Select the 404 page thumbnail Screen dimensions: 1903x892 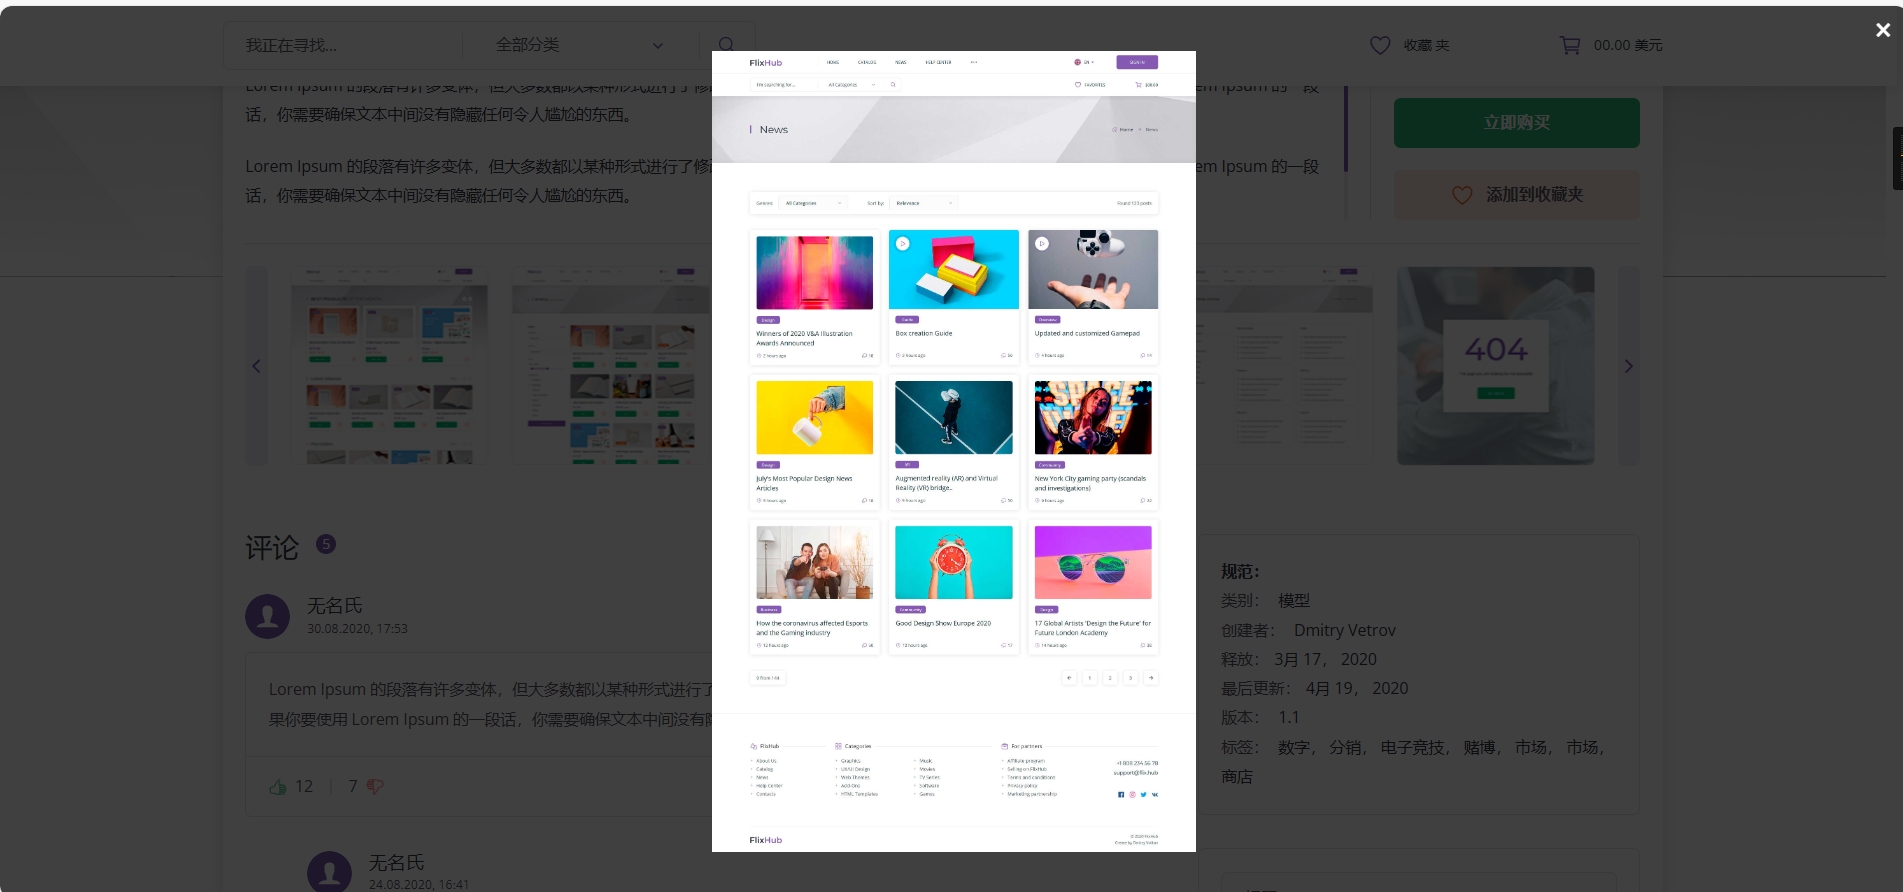[1495, 366]
